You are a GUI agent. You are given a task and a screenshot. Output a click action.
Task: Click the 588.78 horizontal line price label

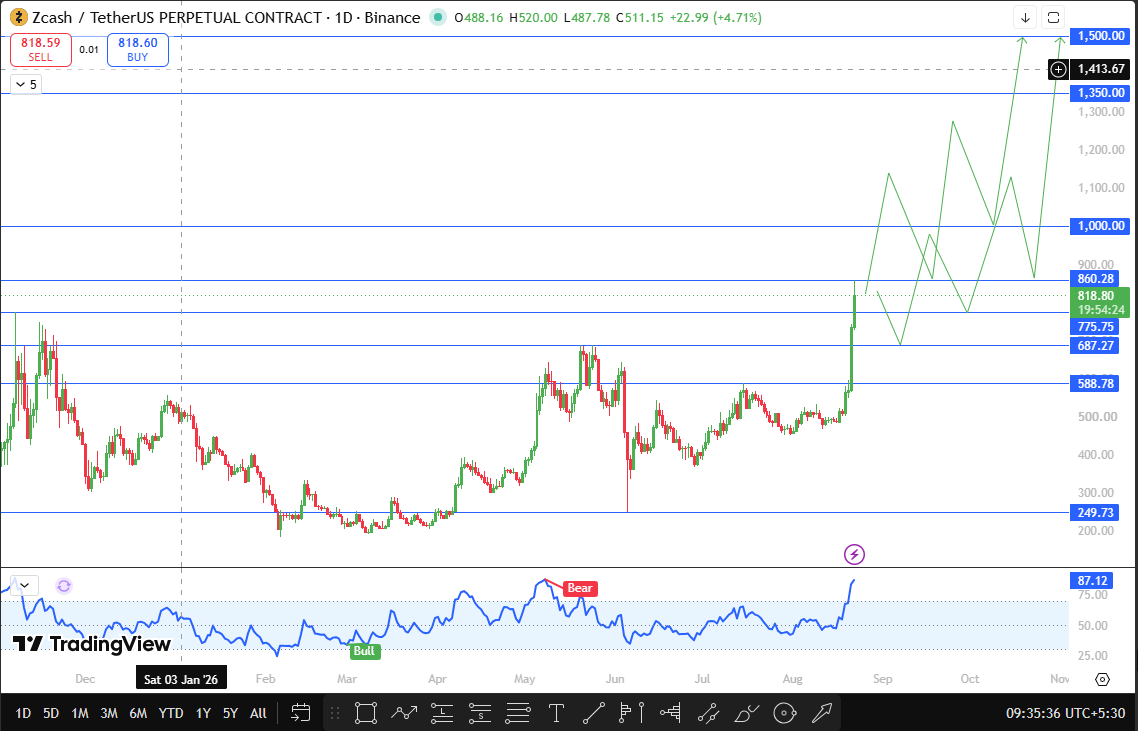tap(1095, 383)
